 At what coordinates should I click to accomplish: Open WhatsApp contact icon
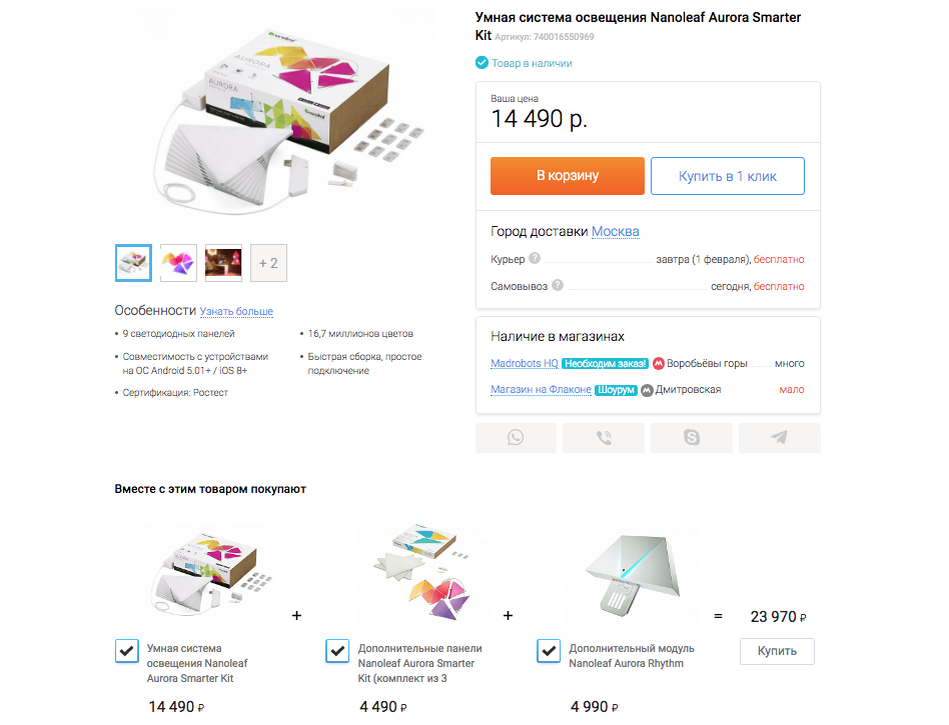pyautogui.click(x=516, y=438)
